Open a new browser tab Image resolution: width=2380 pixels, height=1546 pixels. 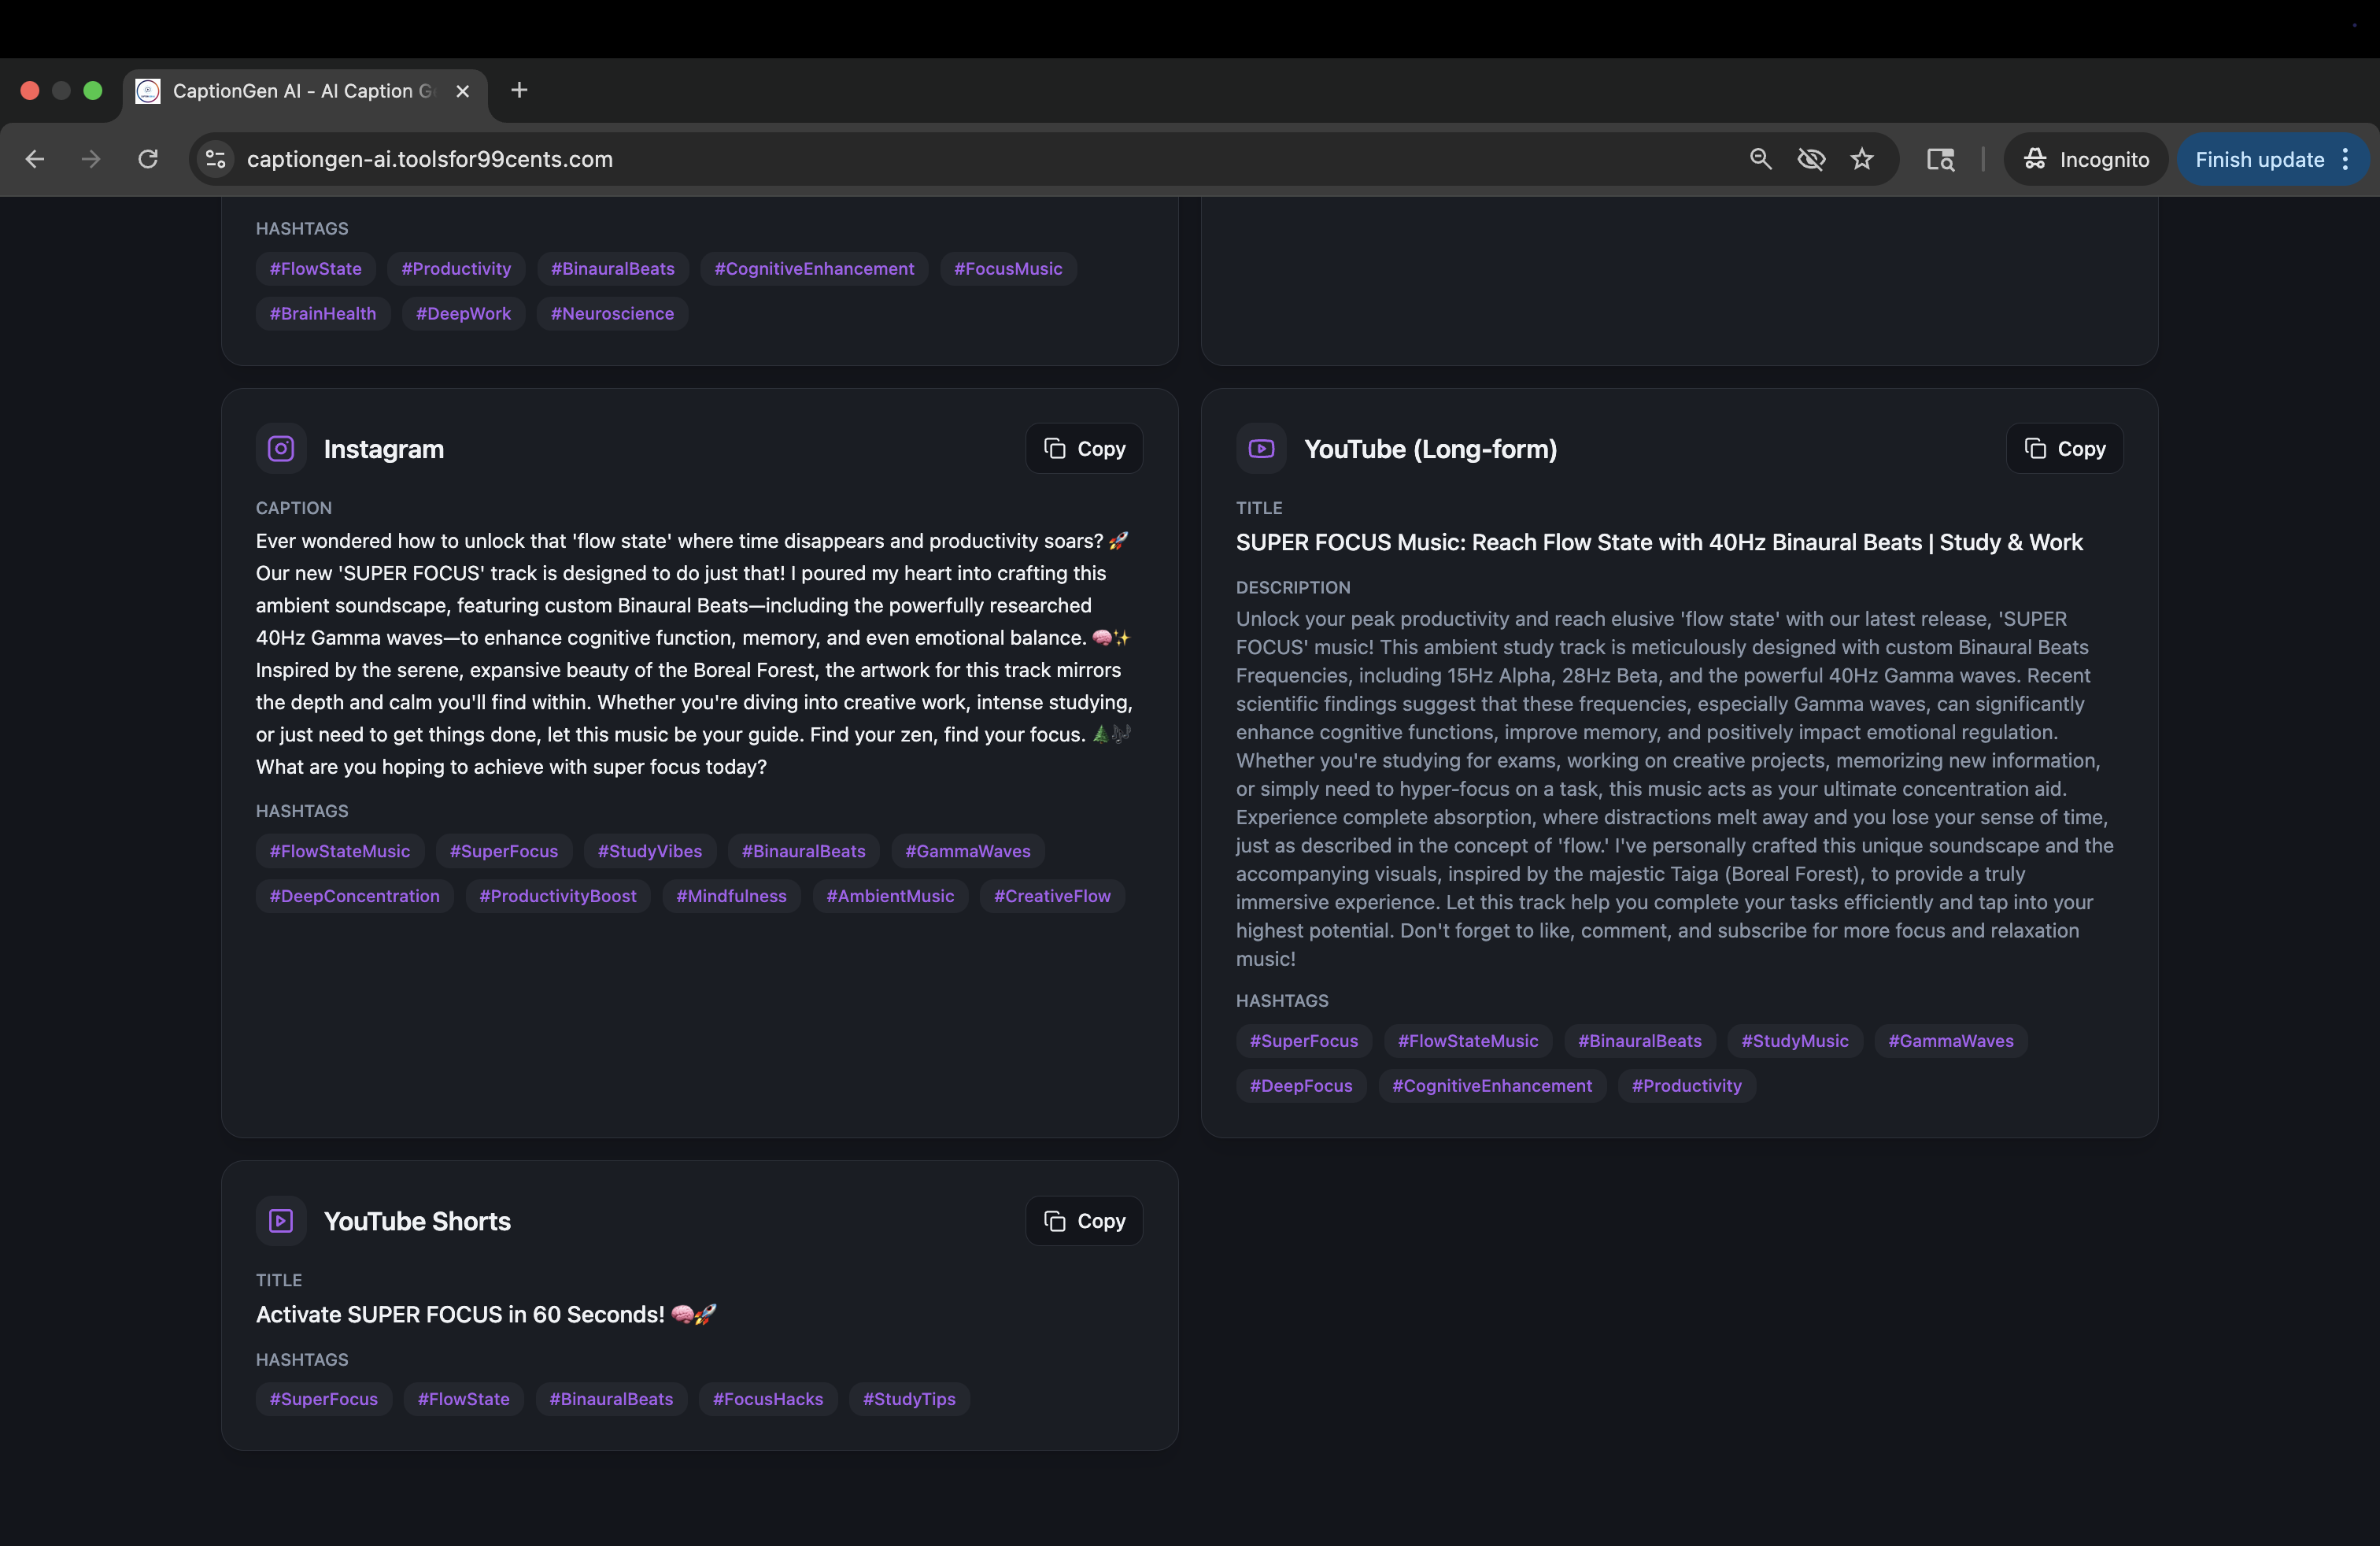[x=519, y=90]
